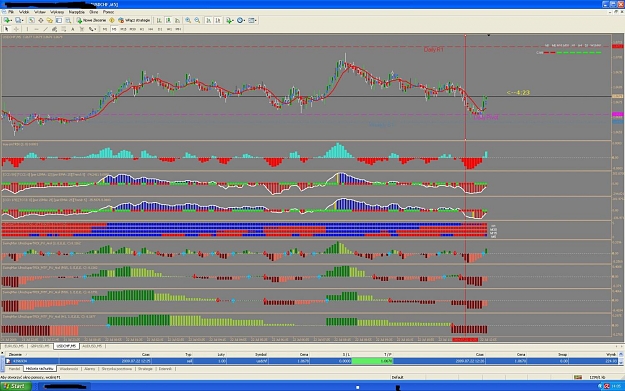The height and width of the screenshot is (391, 625).
Task: Select the Fibonacci retracement tool
Action: pos(63,29)
